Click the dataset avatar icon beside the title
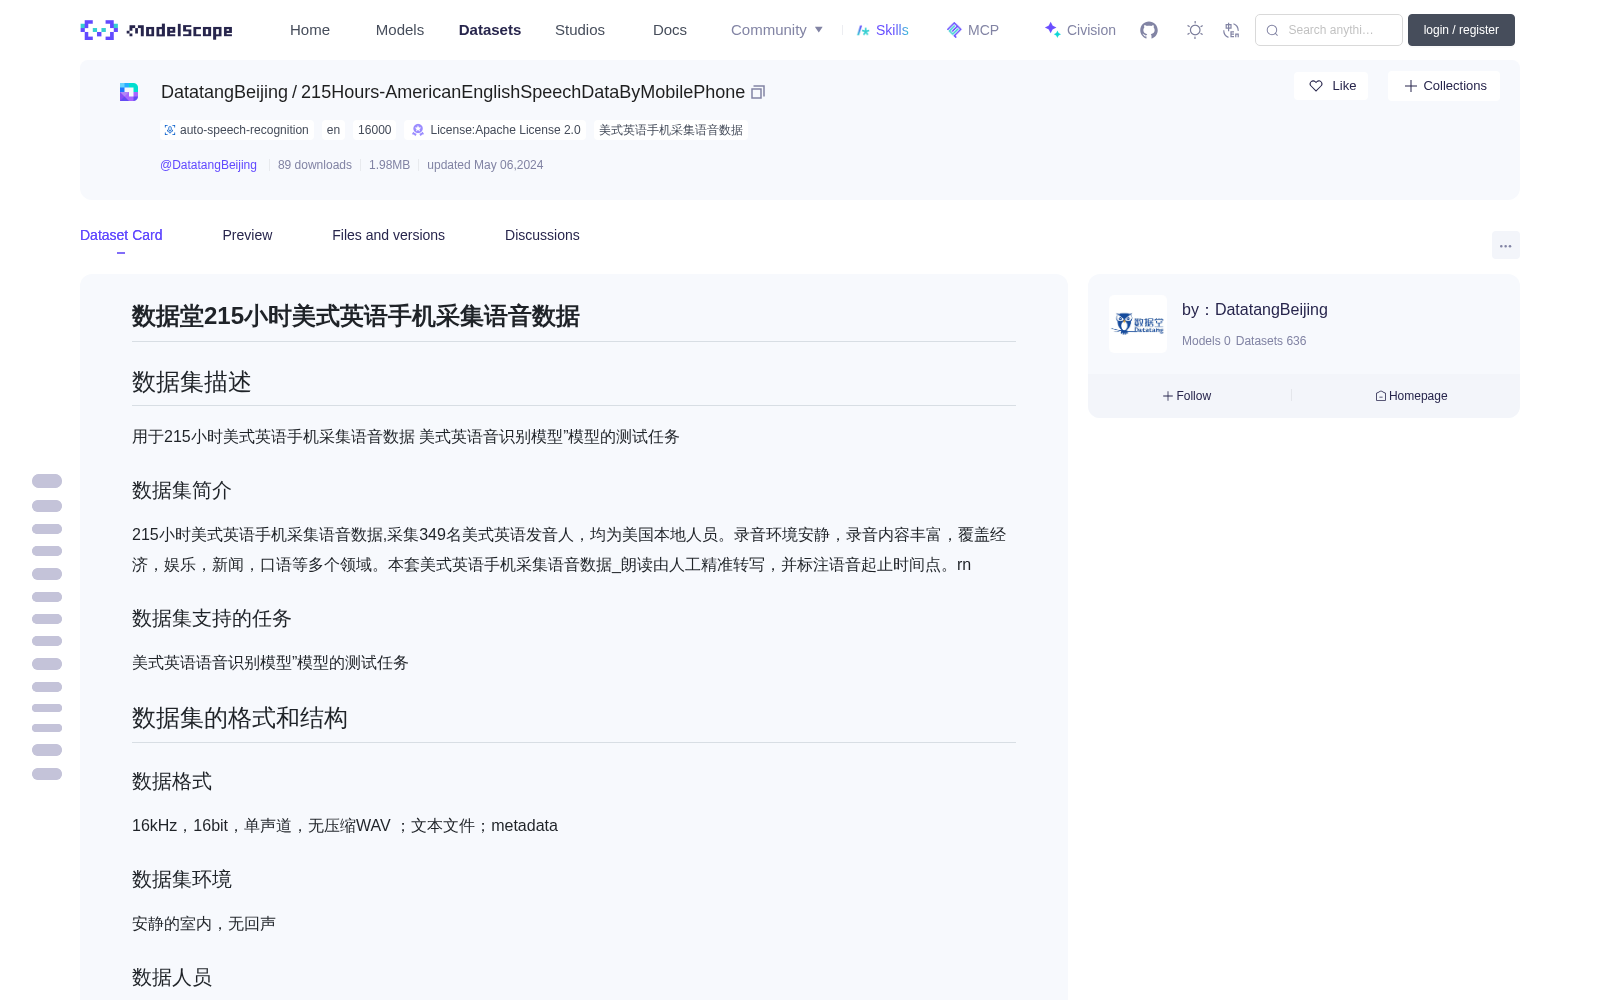 click(x=129, y=92)
